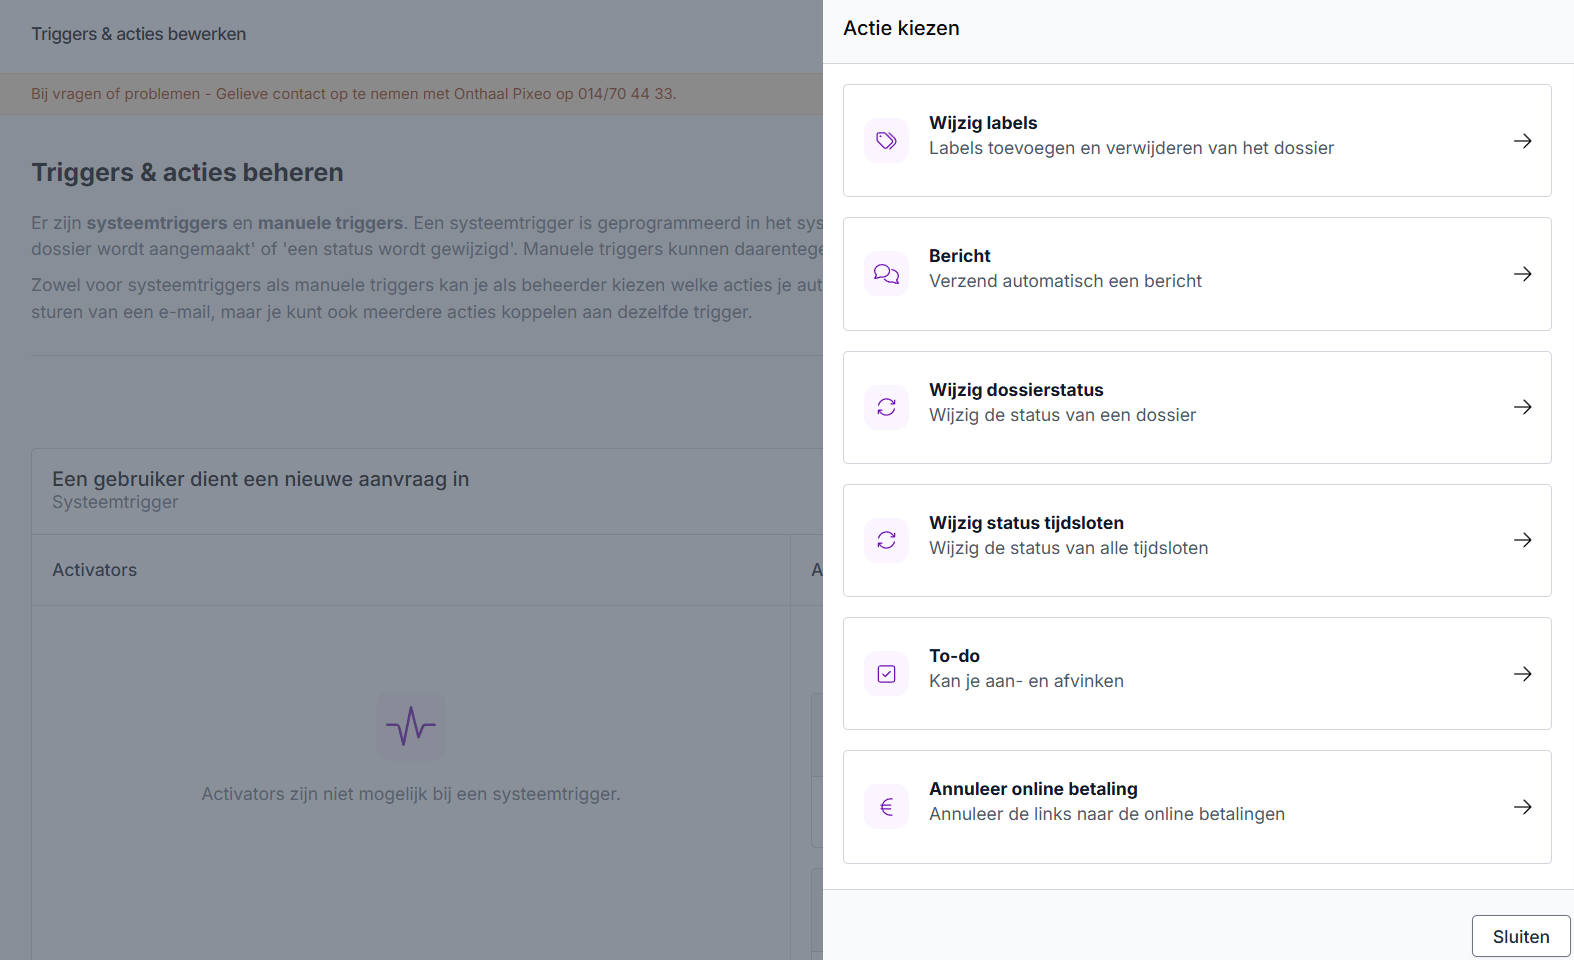The height and width of the screenshot is (960, 1574).
Task: Click the refresh icon beside Wijzig dossierstatus
Action: pos(886,407)
